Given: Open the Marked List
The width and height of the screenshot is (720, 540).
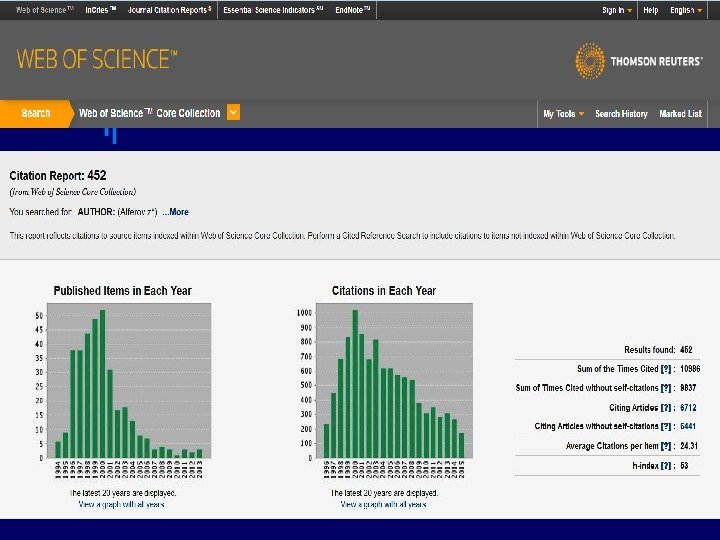Looking at the screenshot, I should [681, 113].
